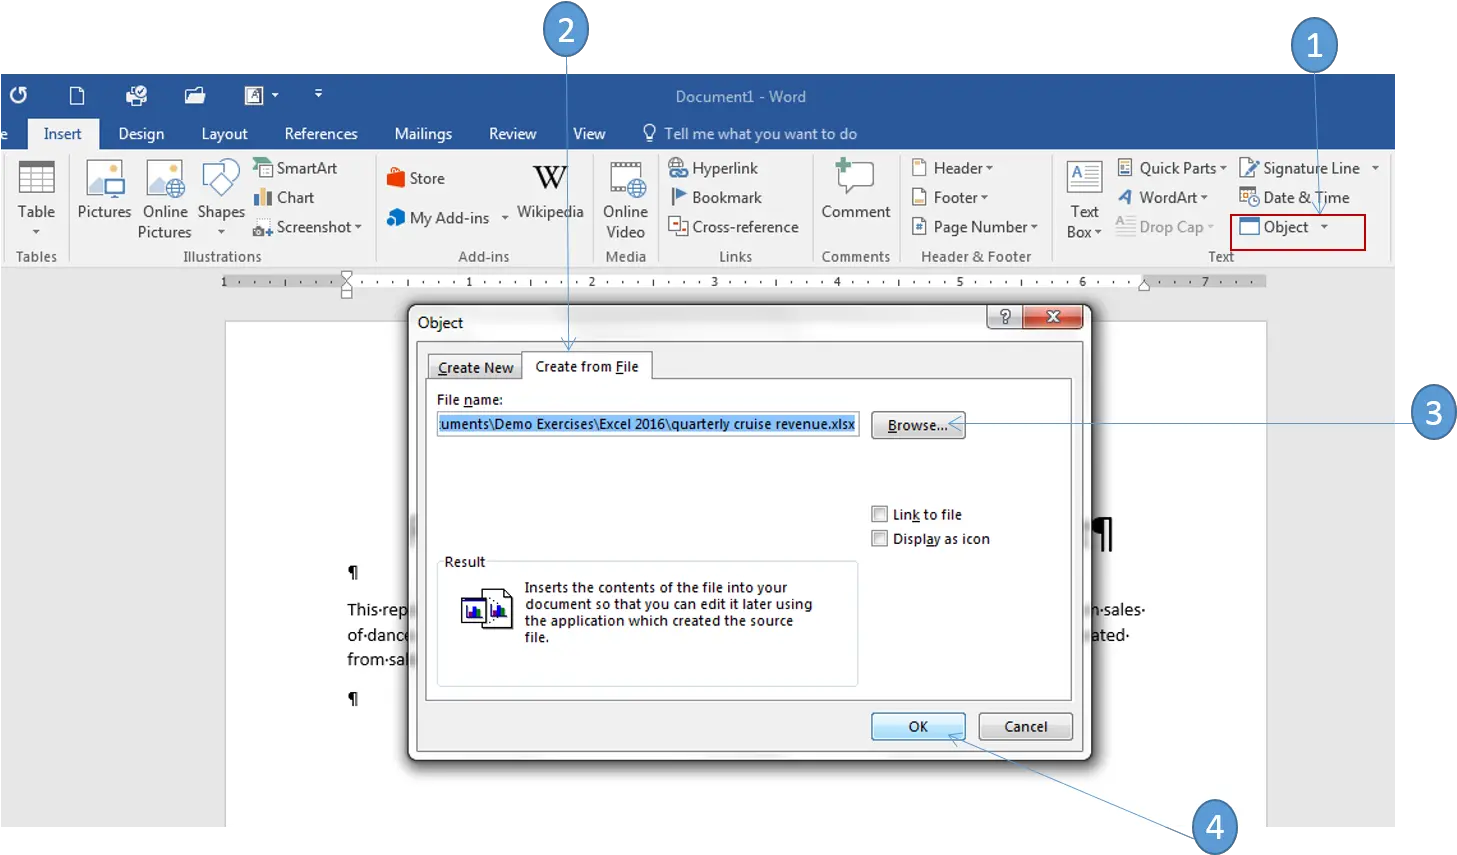Cancel the Object dialog
The height and width of the screenshot is (855, 1457).
1025,727
